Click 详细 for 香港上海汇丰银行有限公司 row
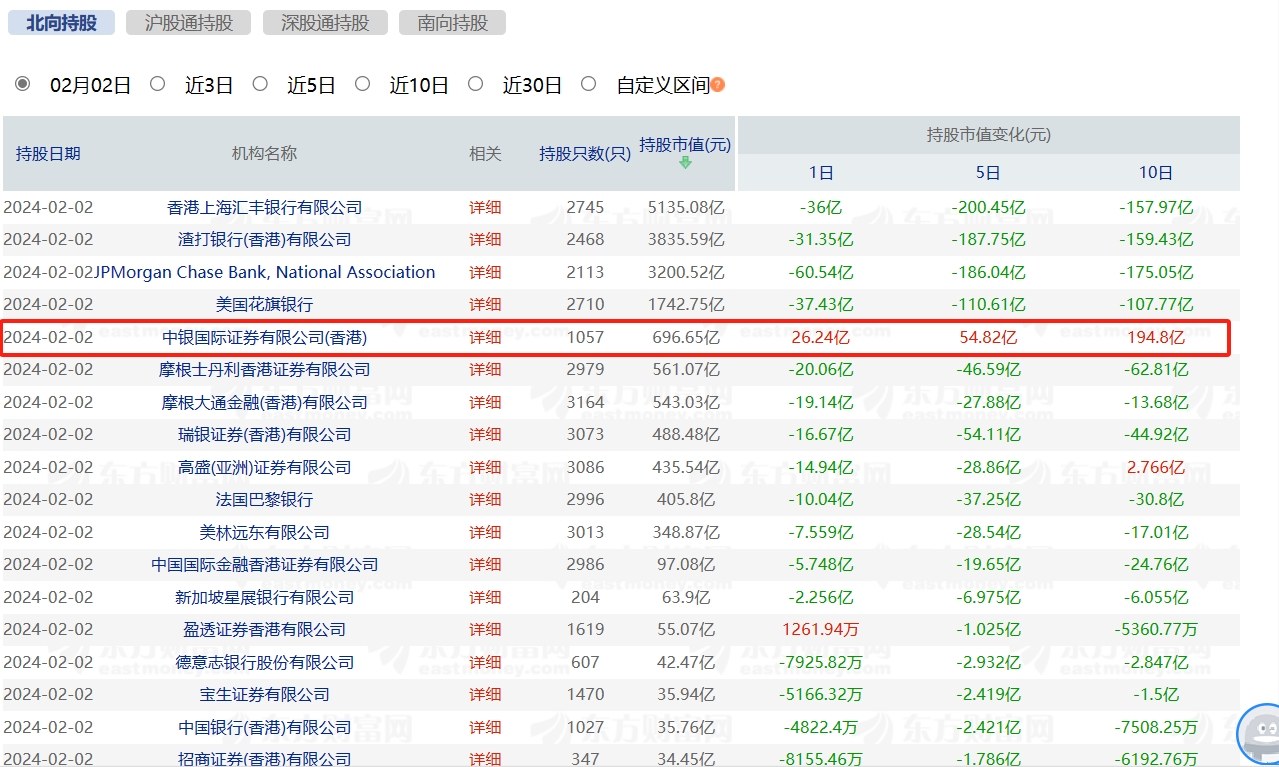 pos(485,207)
